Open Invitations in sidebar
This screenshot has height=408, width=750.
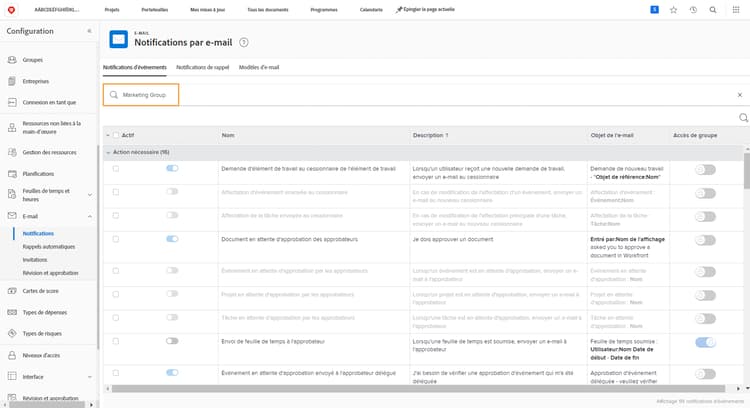pyautogui.click(x=35, y=260)
